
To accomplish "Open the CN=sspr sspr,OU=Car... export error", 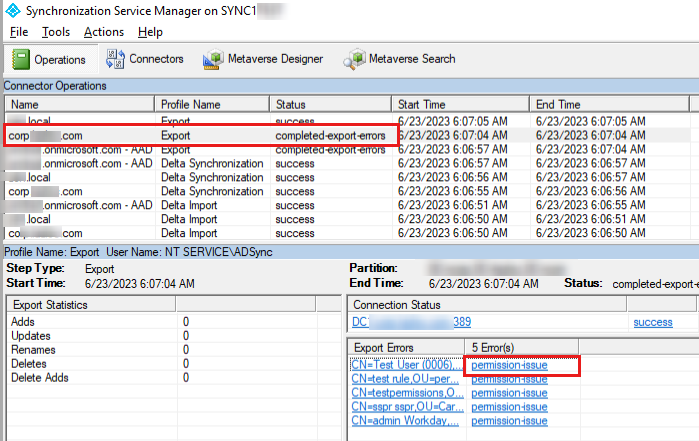I will point(407,407).
